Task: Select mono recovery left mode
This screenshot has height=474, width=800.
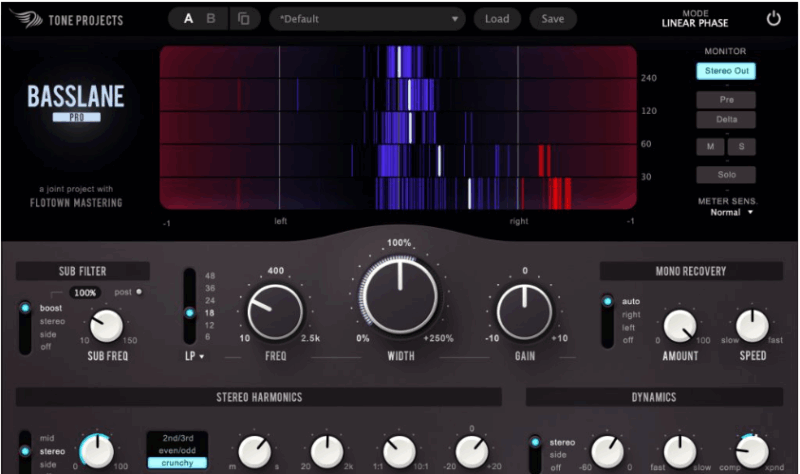Action: point(628,328)
